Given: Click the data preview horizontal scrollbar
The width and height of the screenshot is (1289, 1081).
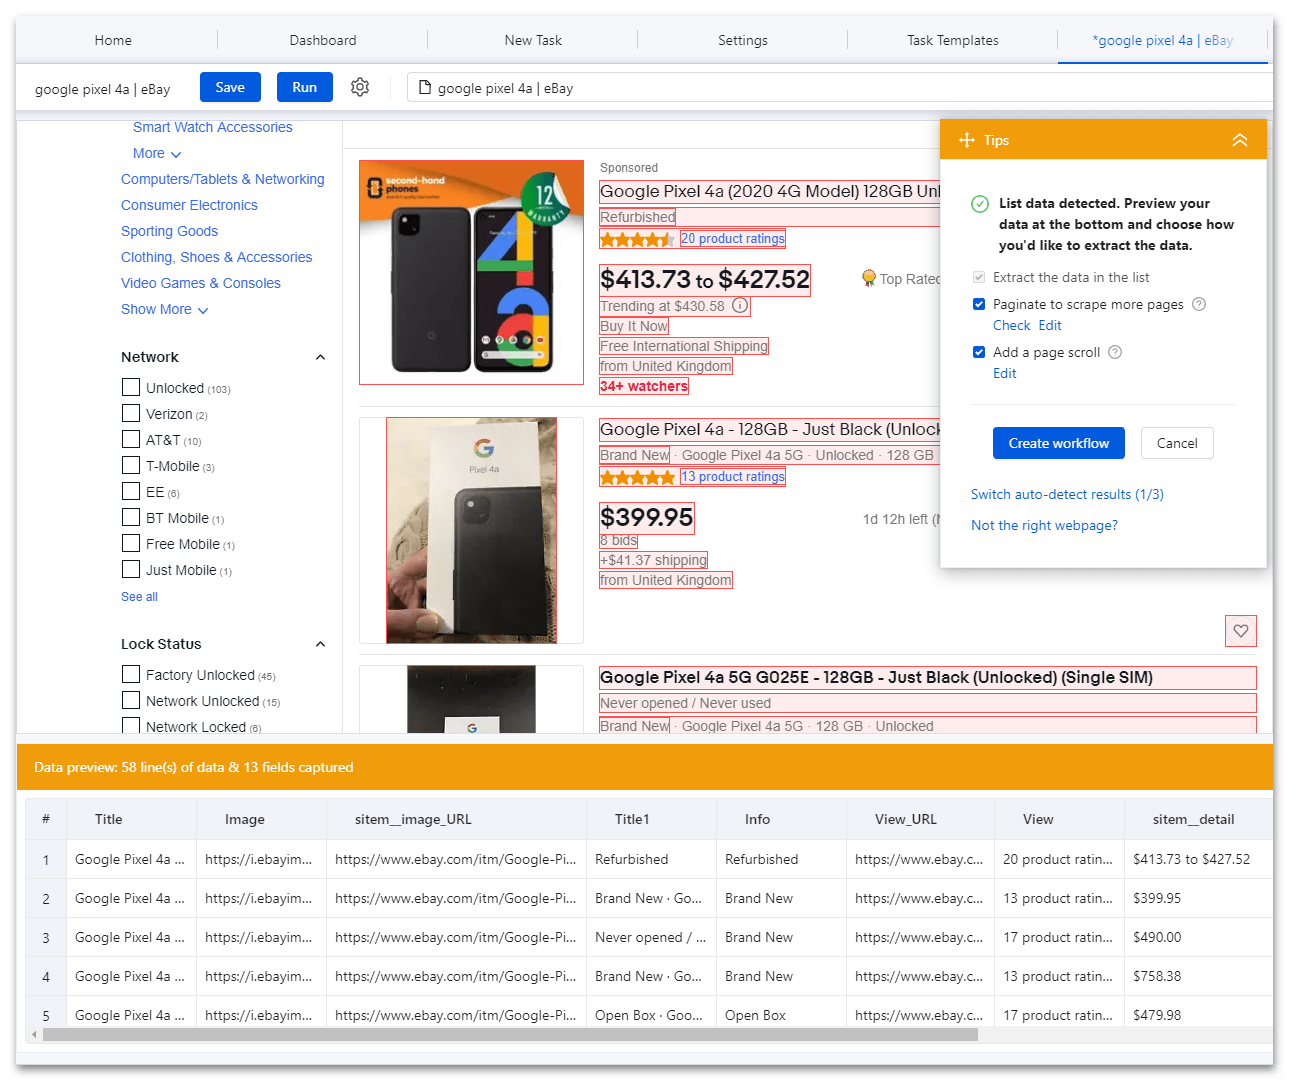Looking at the screenshot, I should coord(510,1035).
